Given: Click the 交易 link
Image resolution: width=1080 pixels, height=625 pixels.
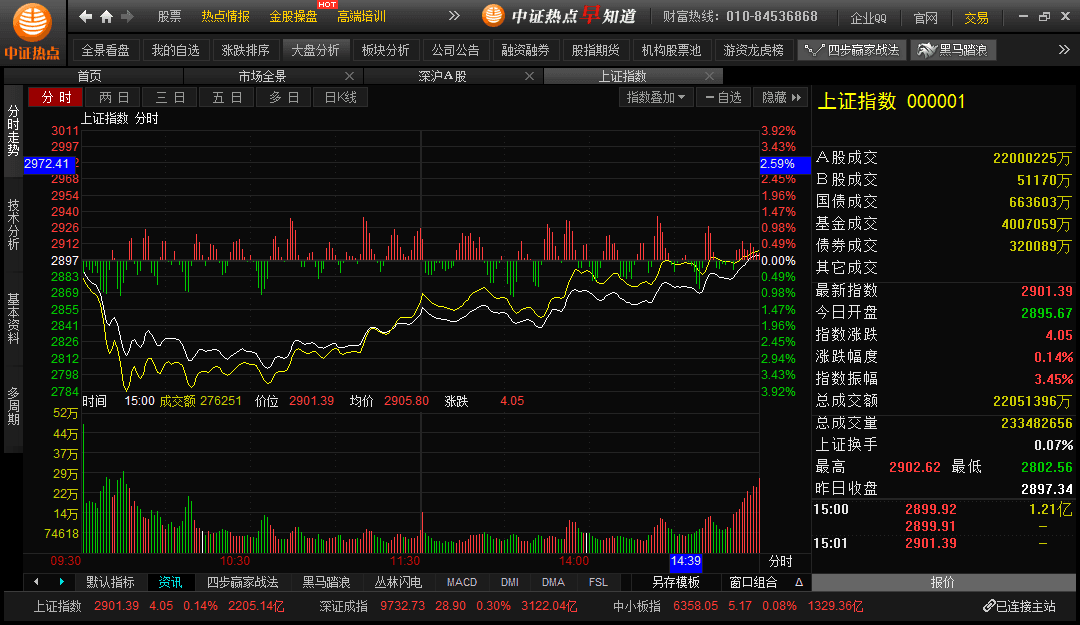Looking at the screenshot, I should click(976, 19).
